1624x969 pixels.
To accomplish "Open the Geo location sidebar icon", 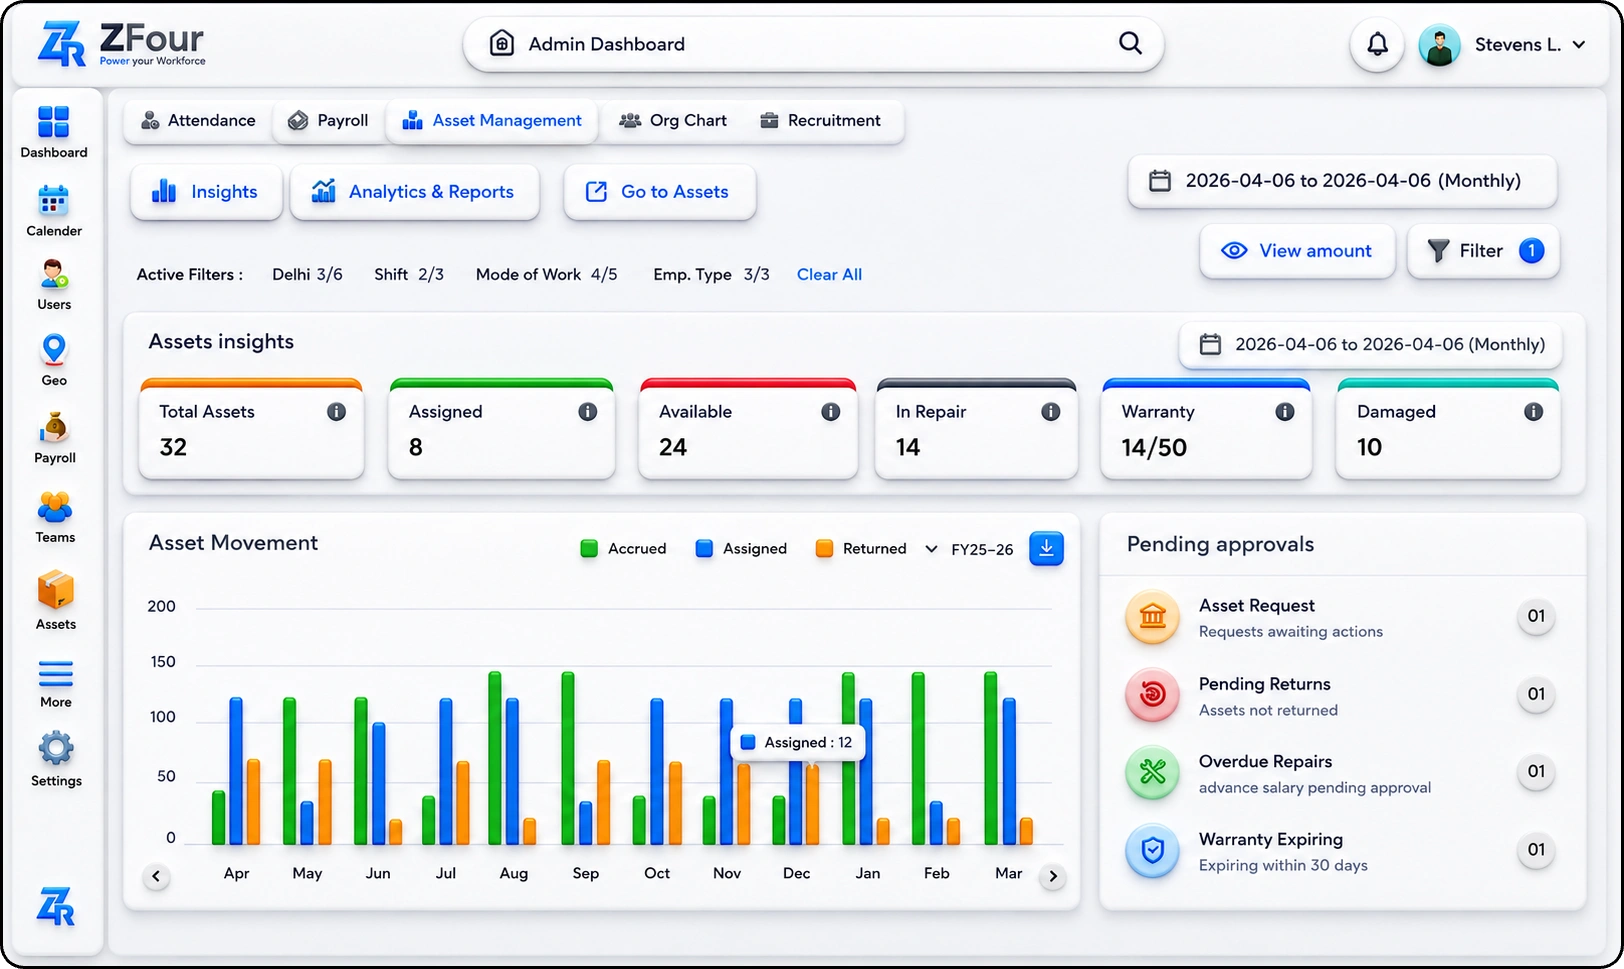I will tap(54, 350).
